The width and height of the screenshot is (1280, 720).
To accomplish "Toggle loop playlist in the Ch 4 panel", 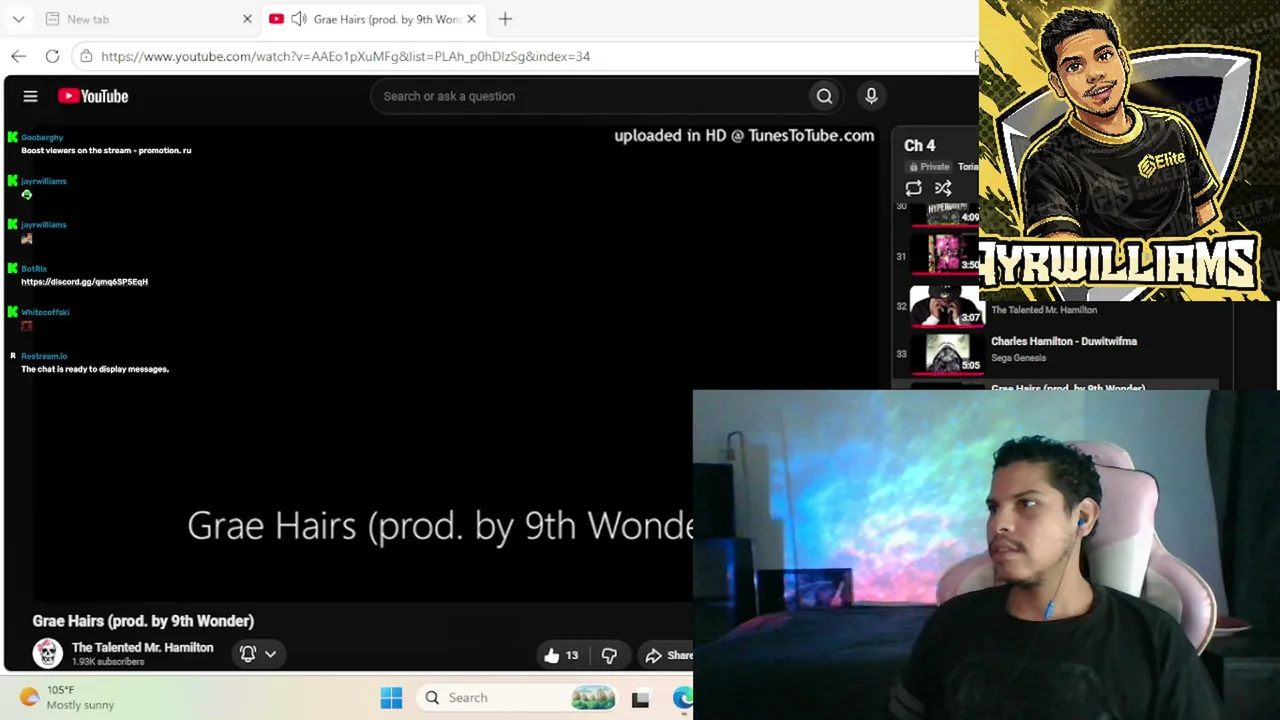I will point(913,188).
